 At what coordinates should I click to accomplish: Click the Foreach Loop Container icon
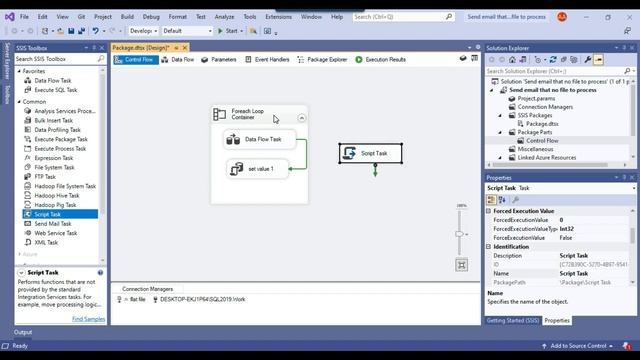point(220,114)
